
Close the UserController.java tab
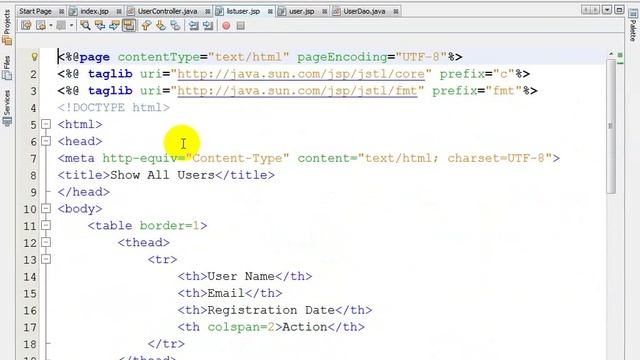pyautogui.click(x=207, y=11)
